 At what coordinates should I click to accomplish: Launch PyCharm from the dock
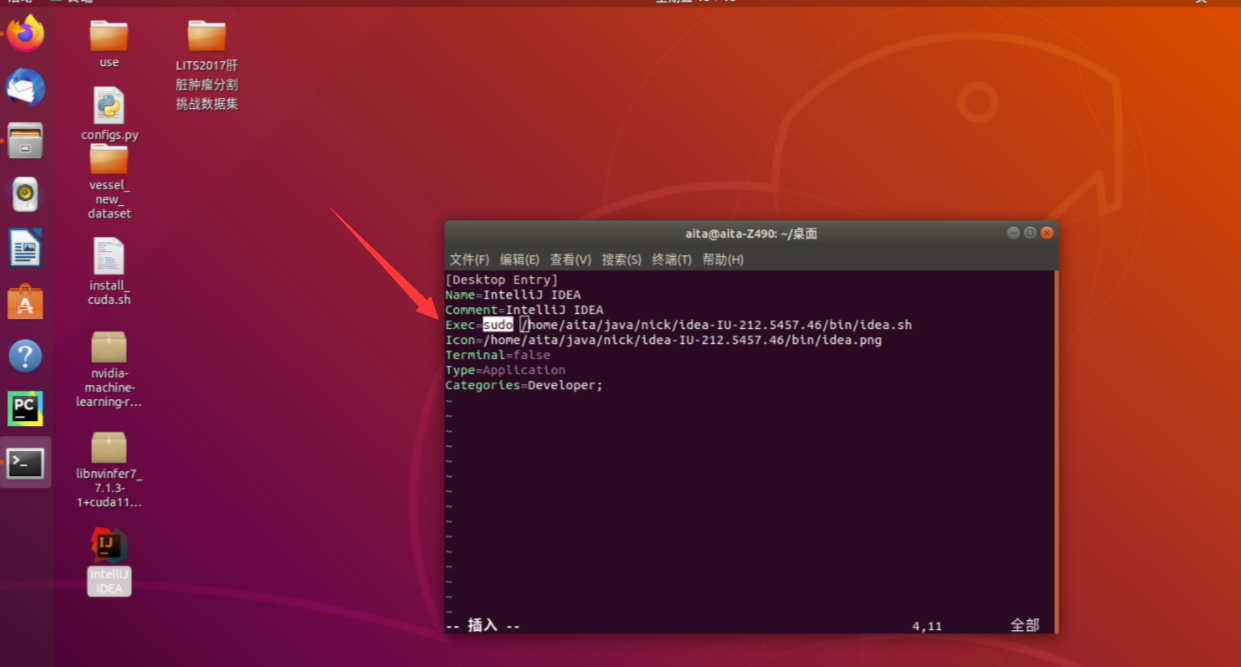coord(25,408)
